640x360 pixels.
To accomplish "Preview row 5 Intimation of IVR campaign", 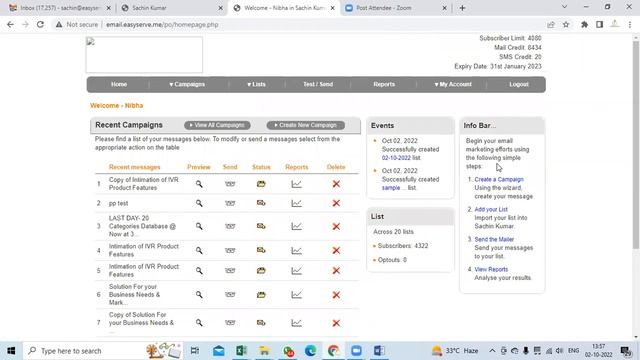I will tap(199, 270).
